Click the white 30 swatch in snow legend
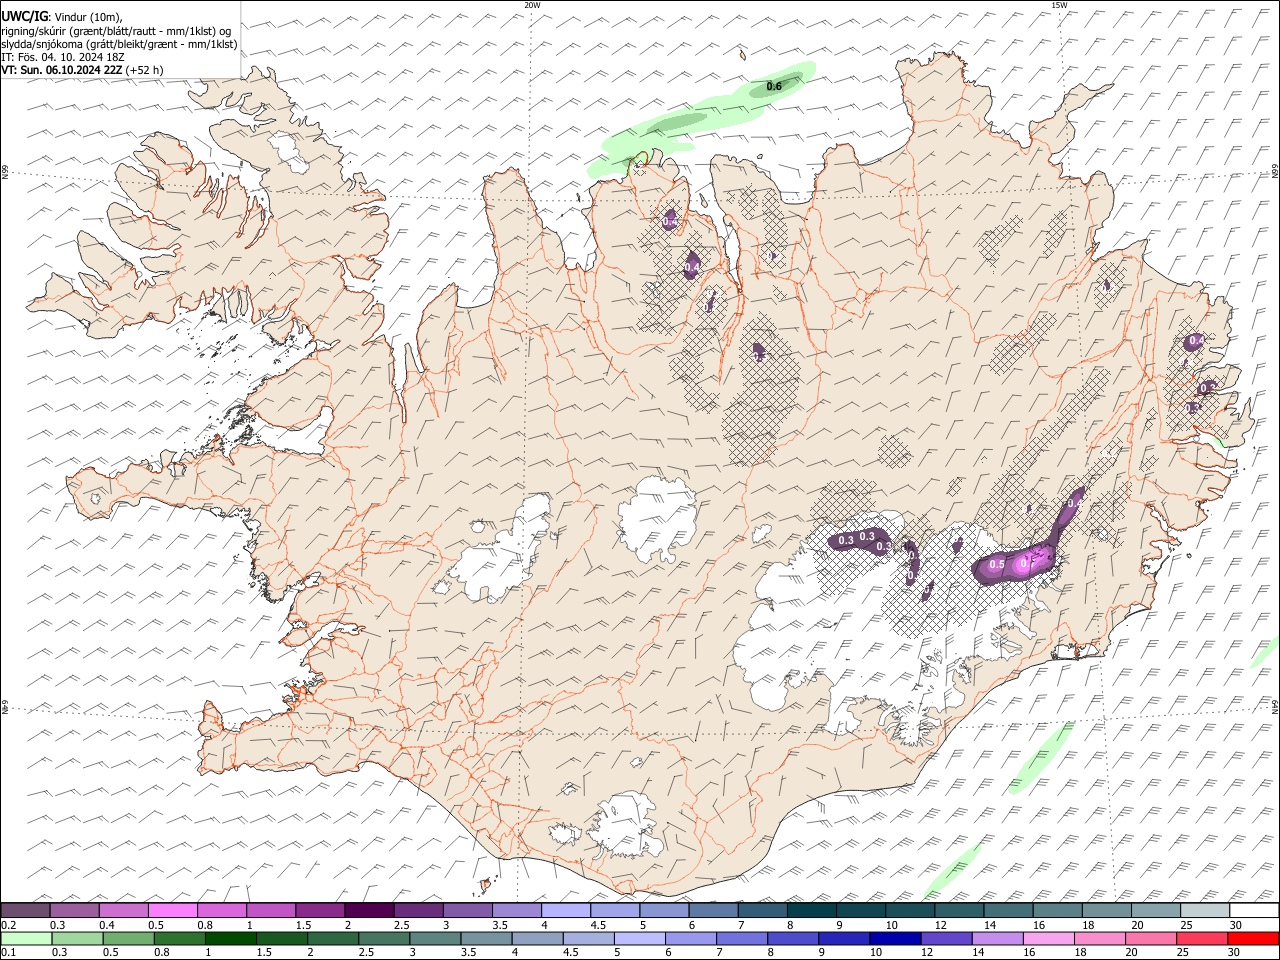The image size is (1280, 960). click(x=1254, y=910)
